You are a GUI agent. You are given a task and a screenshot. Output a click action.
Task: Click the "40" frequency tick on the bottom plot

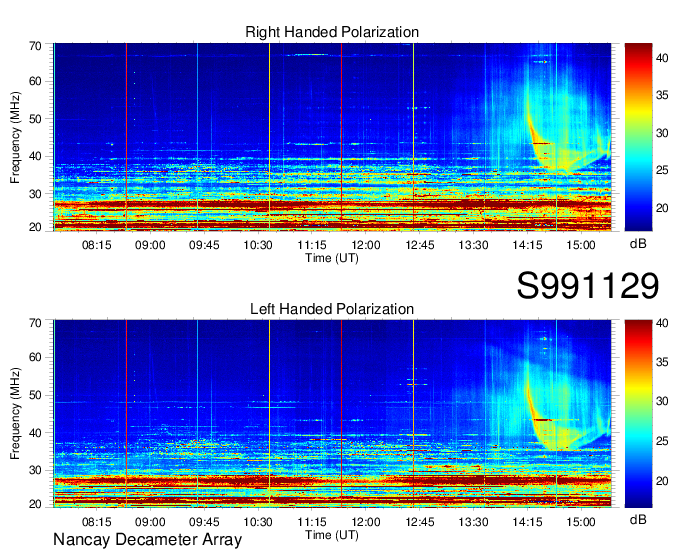(x=36, y=433)
